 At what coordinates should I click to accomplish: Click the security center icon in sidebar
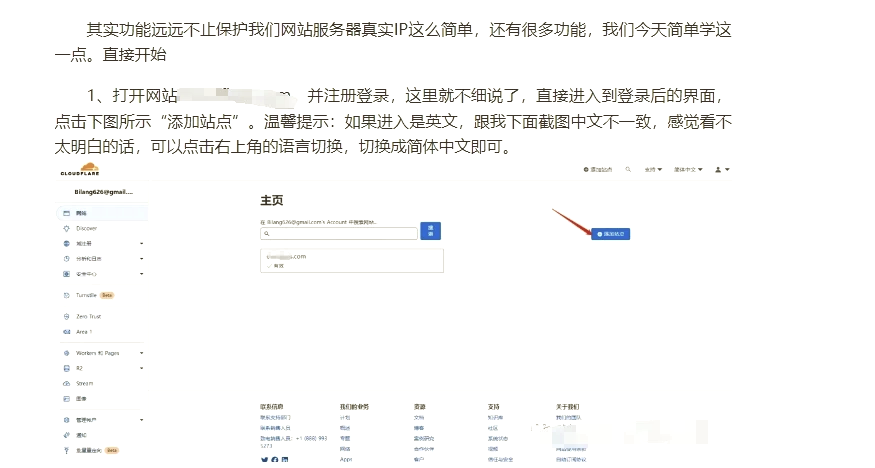point(66,274)
